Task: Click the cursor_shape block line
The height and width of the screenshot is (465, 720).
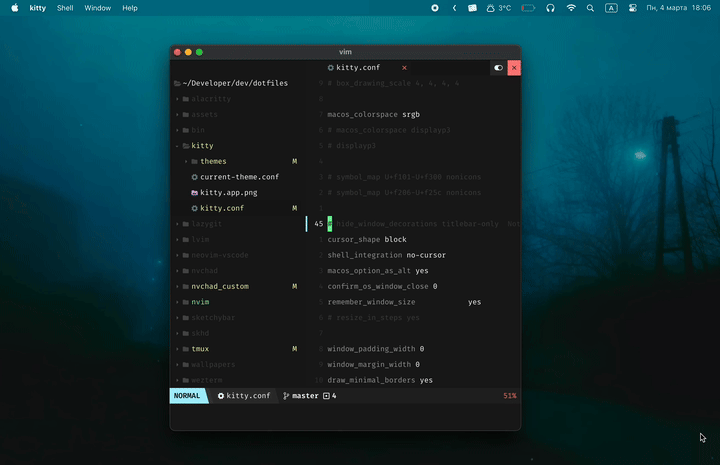Action: (x=367, y=239)
